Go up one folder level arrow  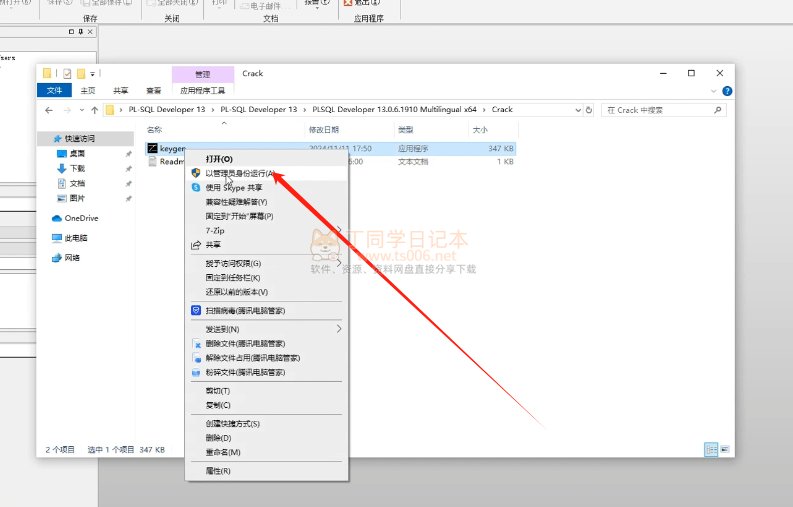point(95,110)
